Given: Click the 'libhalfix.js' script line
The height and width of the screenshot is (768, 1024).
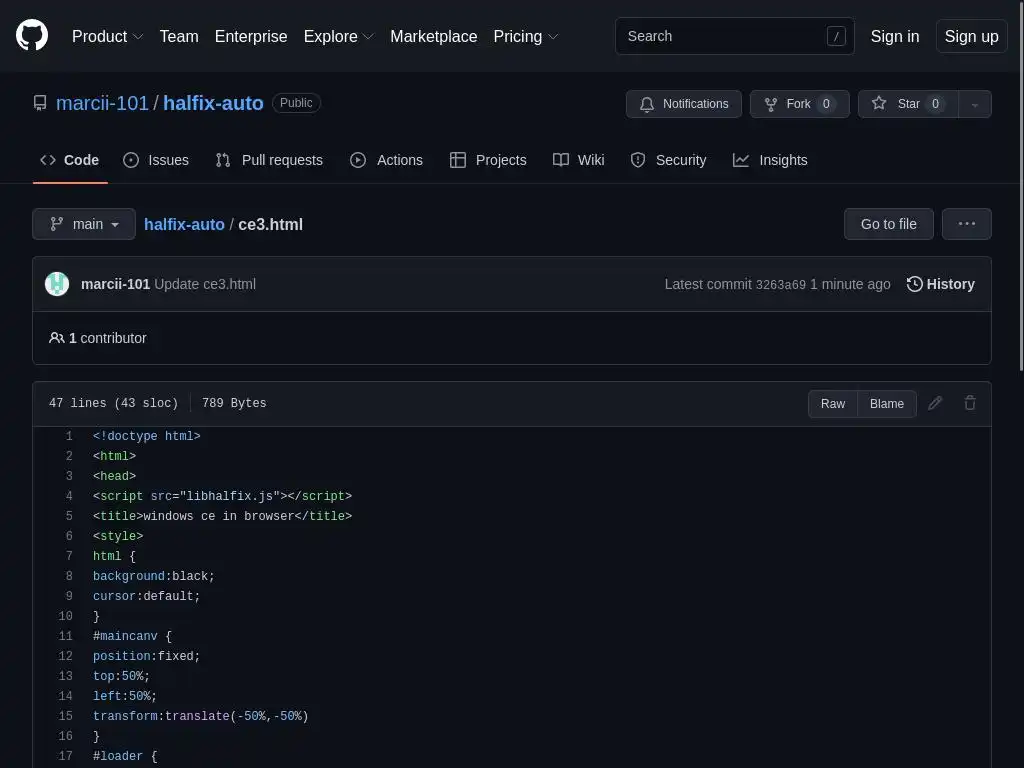Looking at the screenshot, I should pyautogui.click(x=222, y=496).
